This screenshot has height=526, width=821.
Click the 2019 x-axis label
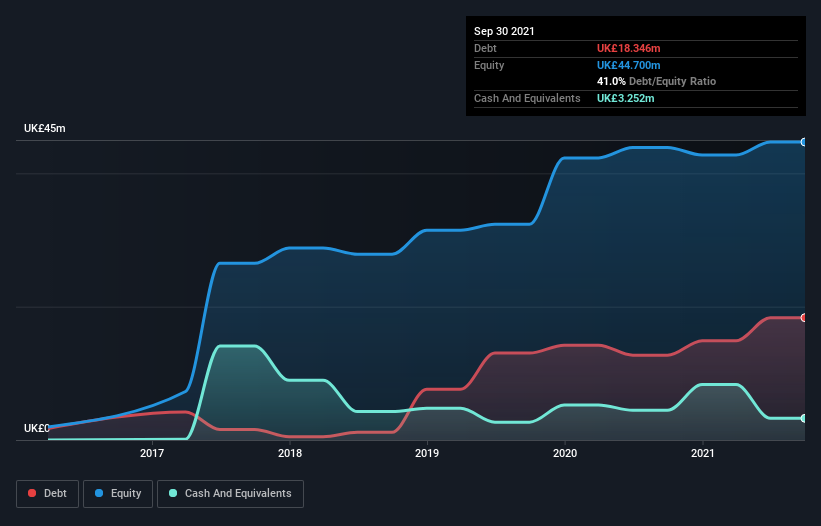pyautogui.click(x=427, y=453)
